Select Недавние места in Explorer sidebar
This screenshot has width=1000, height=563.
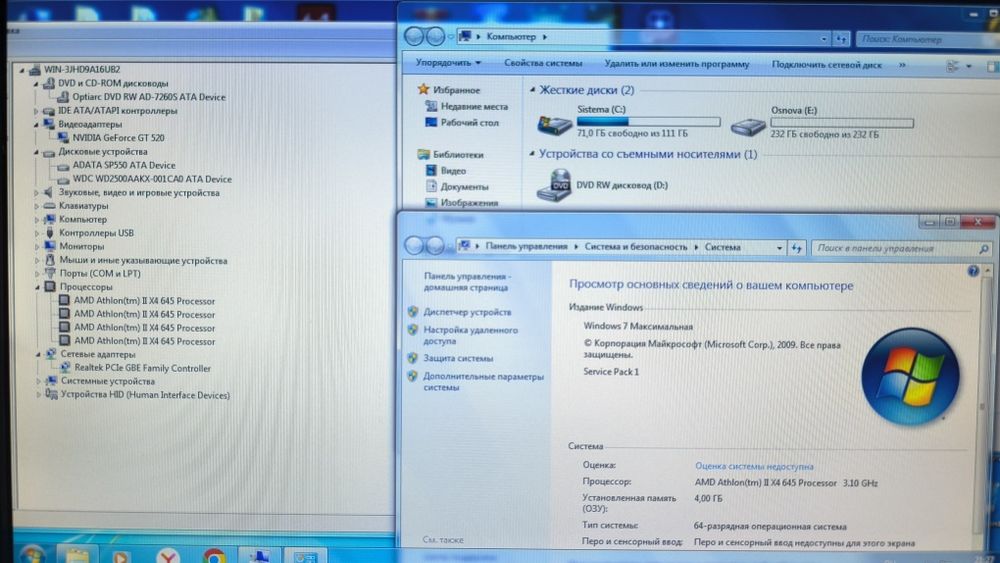474,106
